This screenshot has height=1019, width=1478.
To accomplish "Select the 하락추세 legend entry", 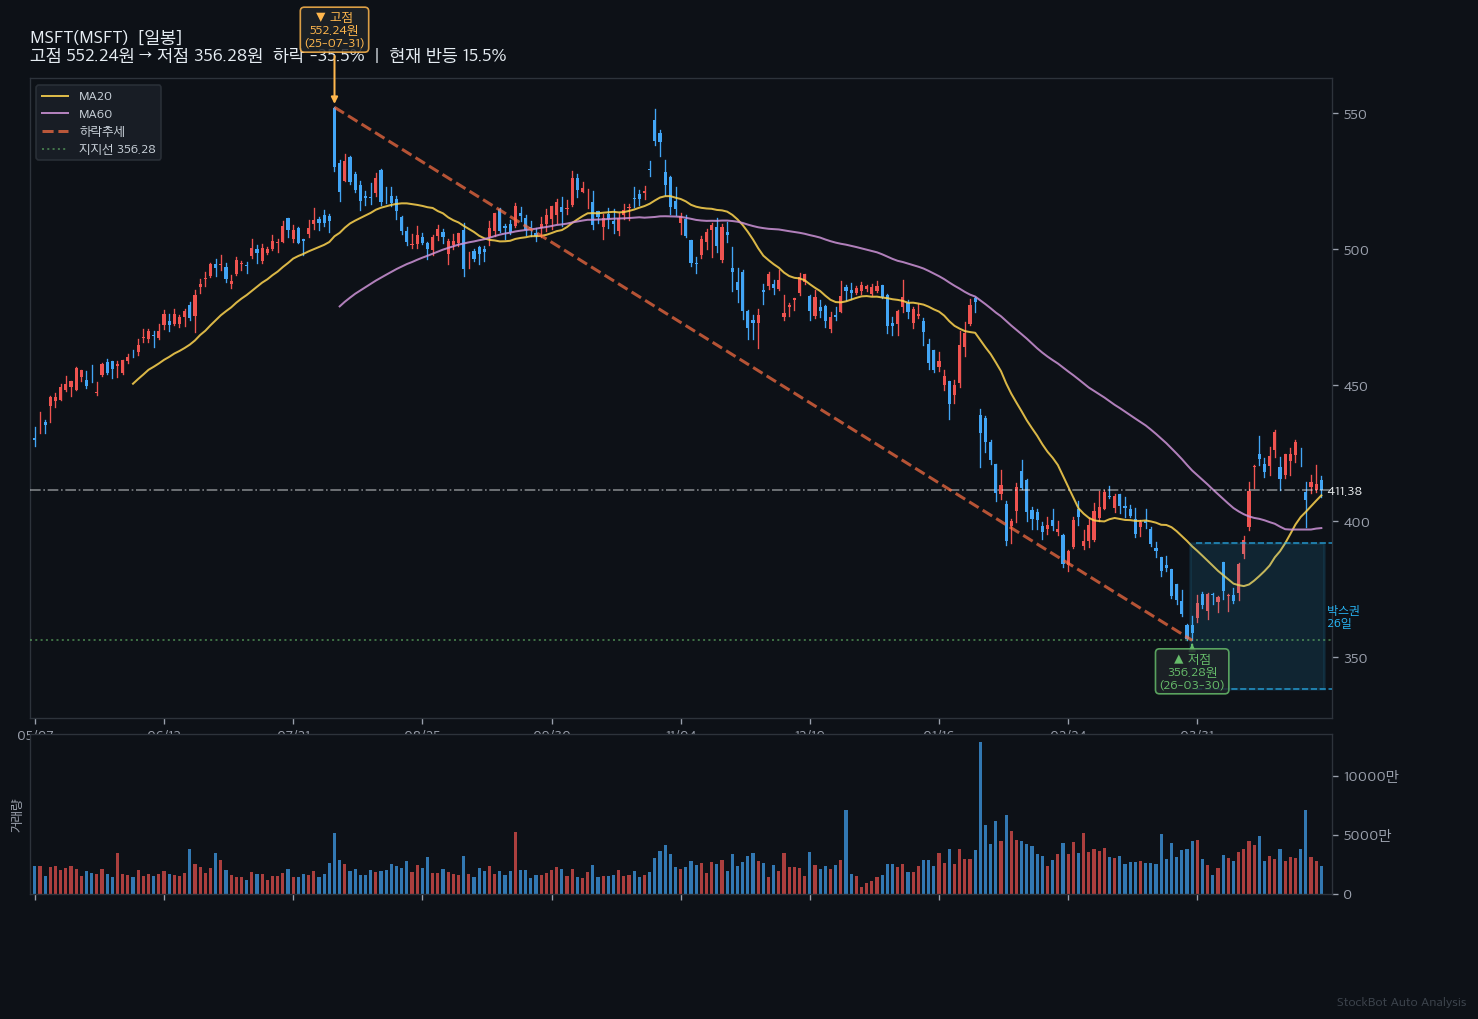I will [x=83, y=131].
